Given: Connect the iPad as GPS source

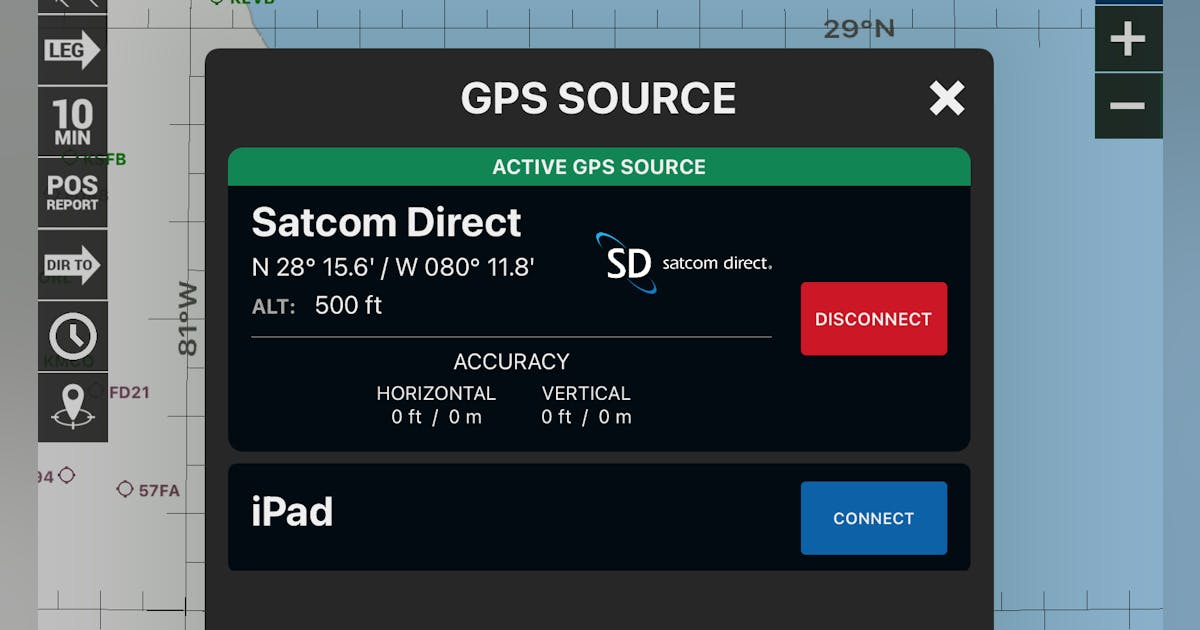Looking at the screenshot, I should tap(873, 518).
